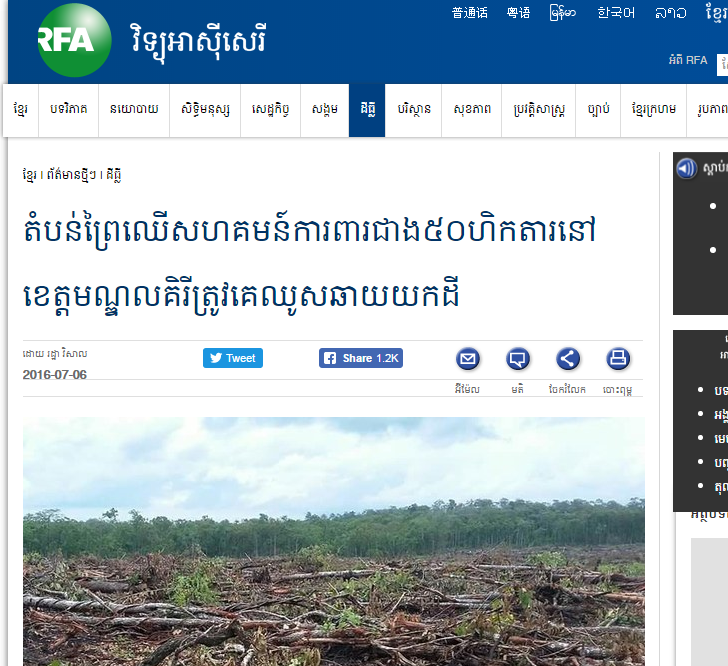Click the audio speaker icon in sidebar
Image resolution: width=728 pixels, height=666 pixels.
point(686,168)
